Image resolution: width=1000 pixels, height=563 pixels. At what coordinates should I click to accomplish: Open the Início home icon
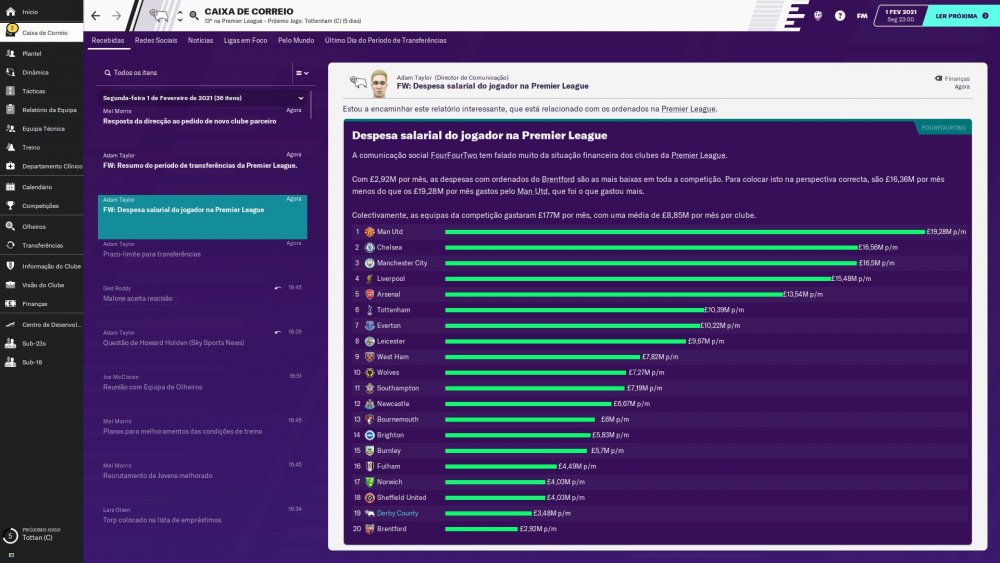coord(10,11)
